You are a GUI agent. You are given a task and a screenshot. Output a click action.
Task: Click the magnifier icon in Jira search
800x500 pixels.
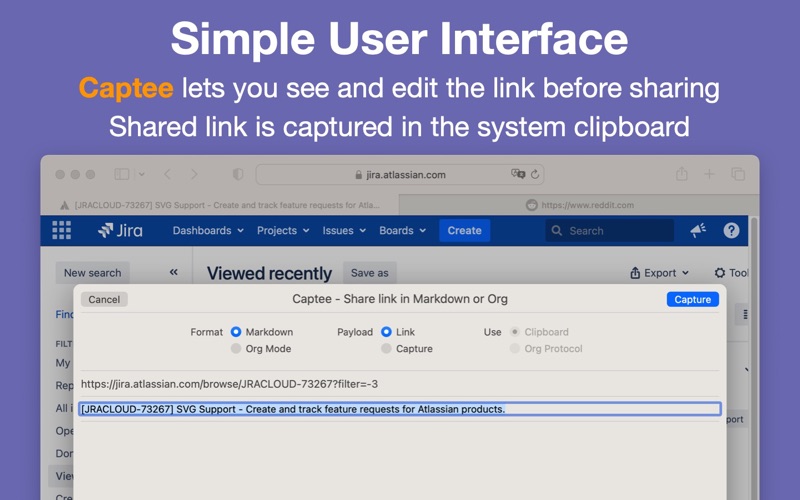[557, 231]
